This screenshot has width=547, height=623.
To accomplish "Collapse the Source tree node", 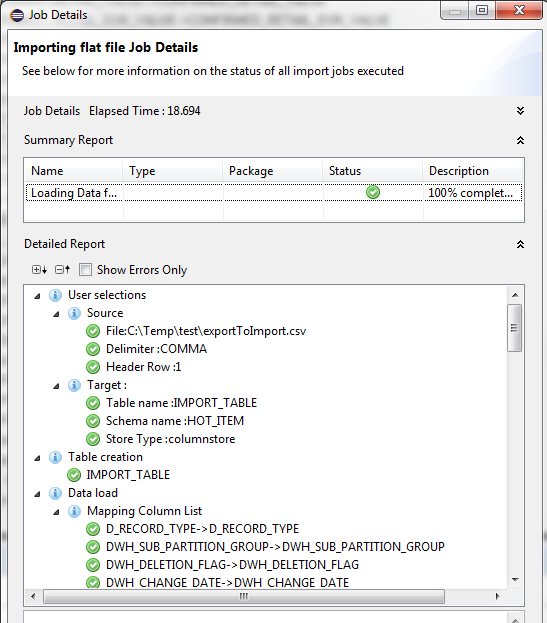I will (56, 314).
